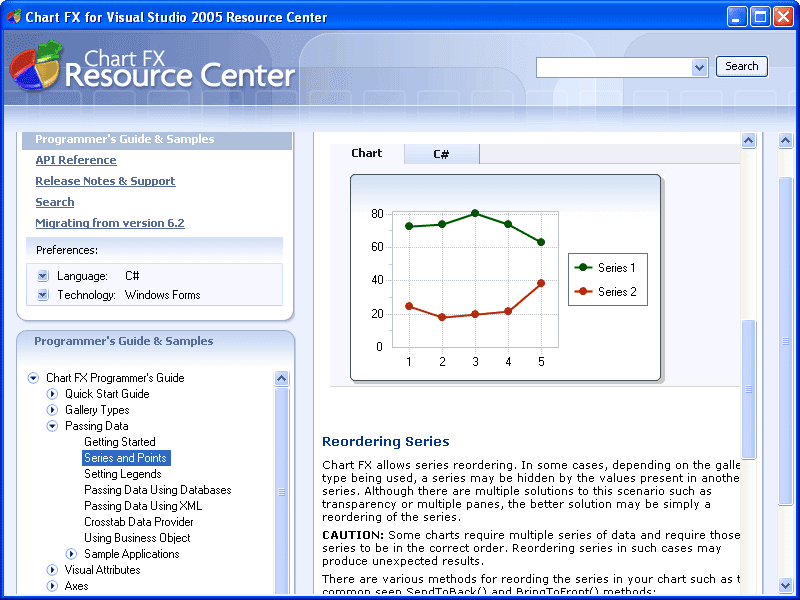Click the C# language value

click(x=132, y=276)
